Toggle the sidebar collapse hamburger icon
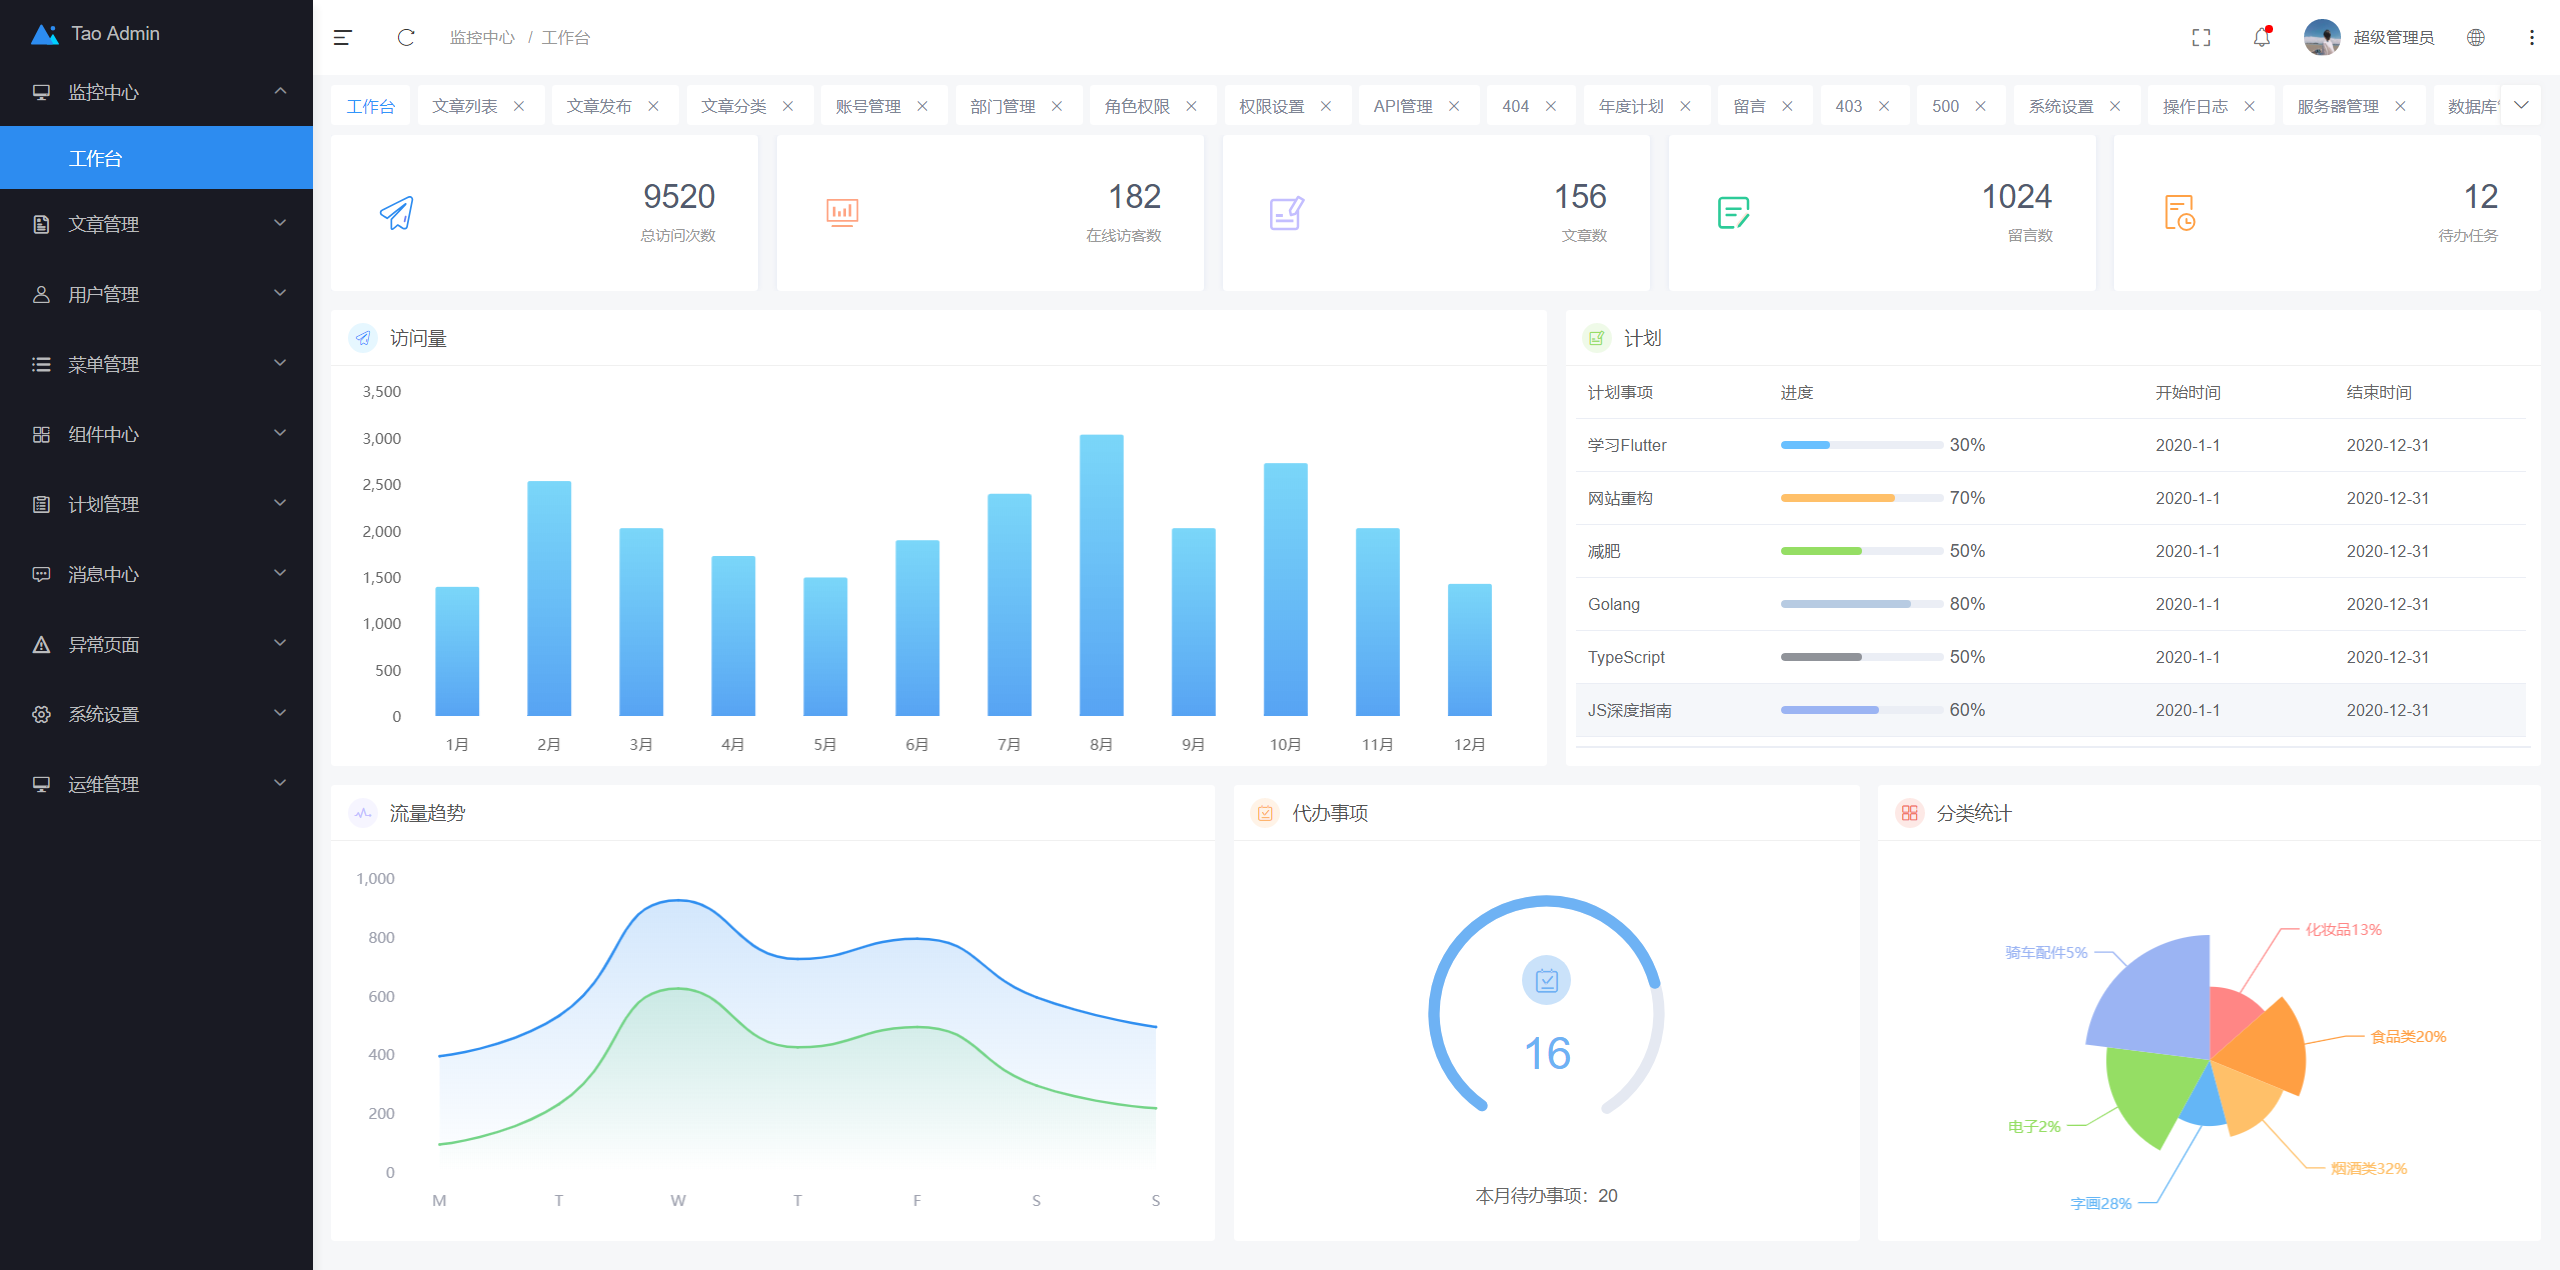Image resolution: width=2560 pixels, height=1270 pixels. click(x=343, y=38)
